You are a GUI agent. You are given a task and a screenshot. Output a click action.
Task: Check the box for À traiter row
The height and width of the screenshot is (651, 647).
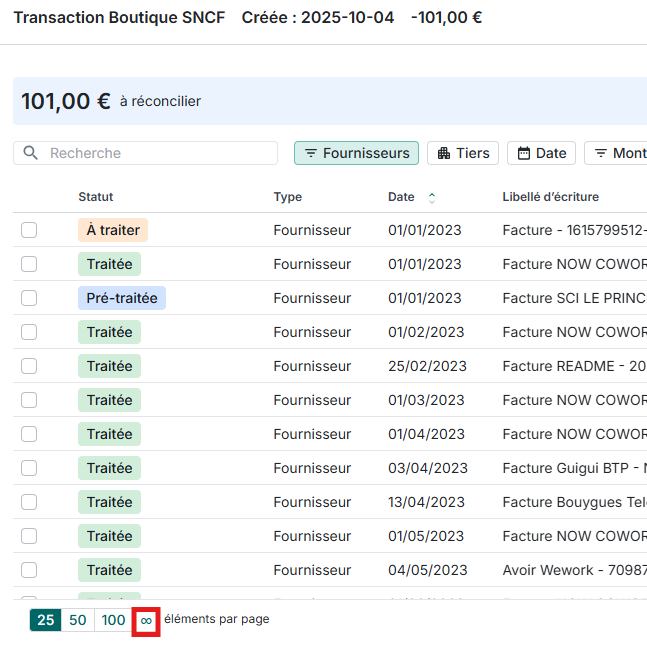click(29, 230)
